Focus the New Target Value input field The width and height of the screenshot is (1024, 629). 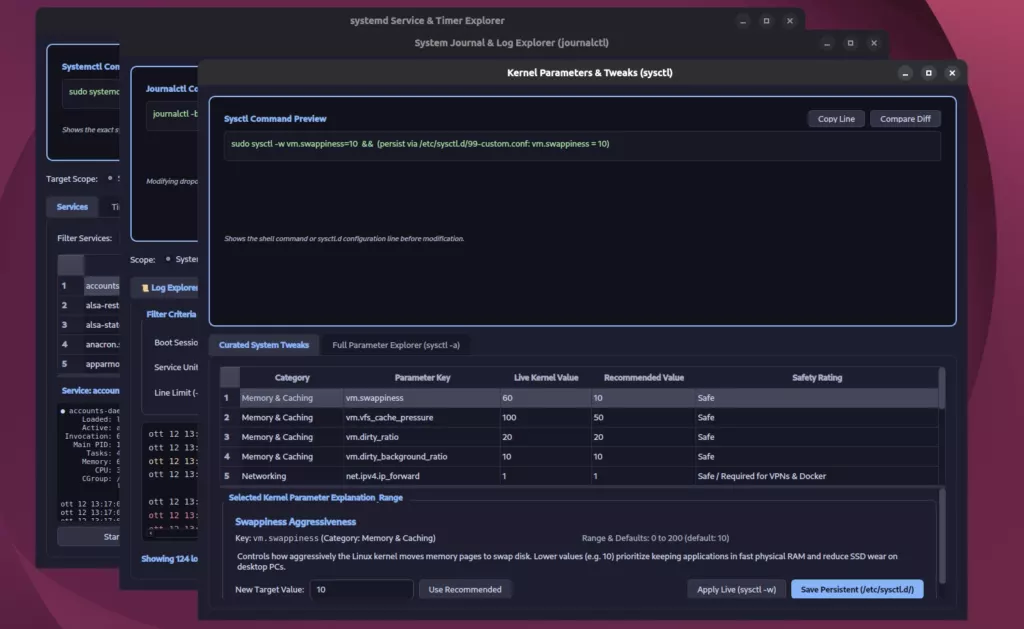click(361, 589)
